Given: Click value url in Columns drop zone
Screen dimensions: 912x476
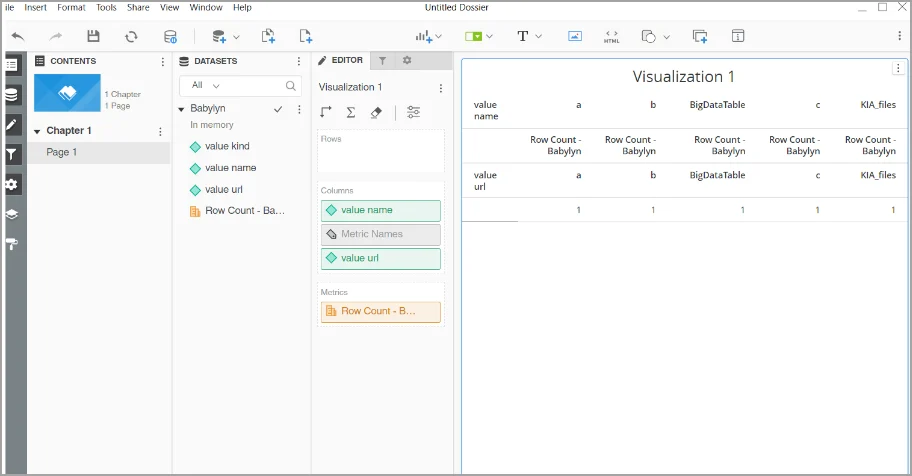Looking at the screenshot, I should pos(381,258).
